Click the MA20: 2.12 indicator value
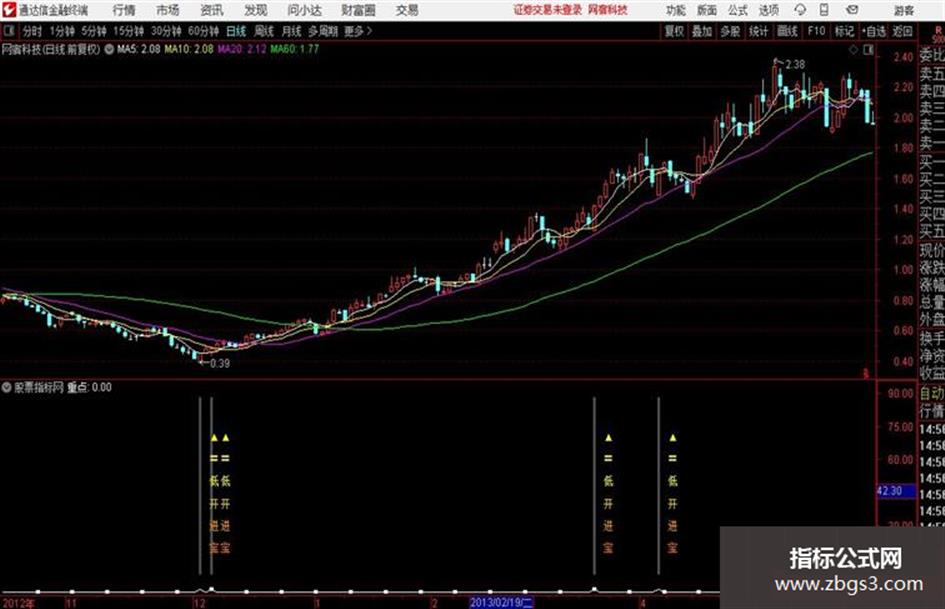The height and width of the screenshot is (609, 945). click(x=242, y=49)
